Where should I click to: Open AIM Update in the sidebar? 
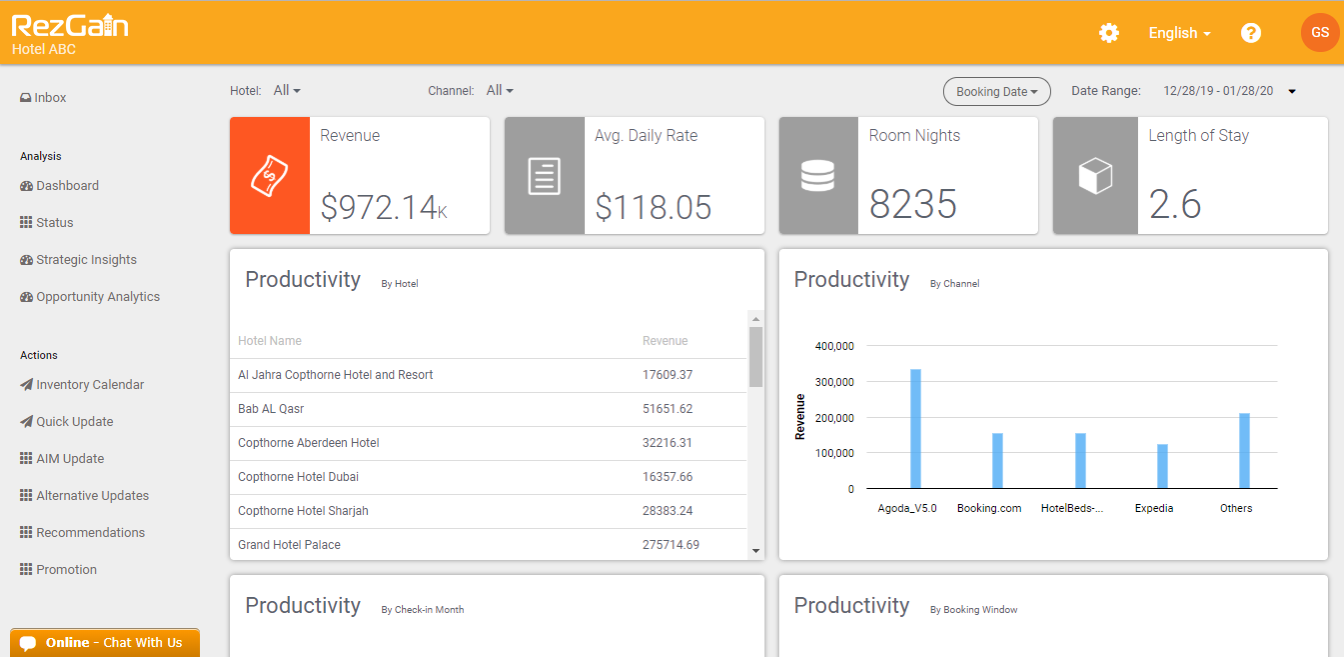62,459
